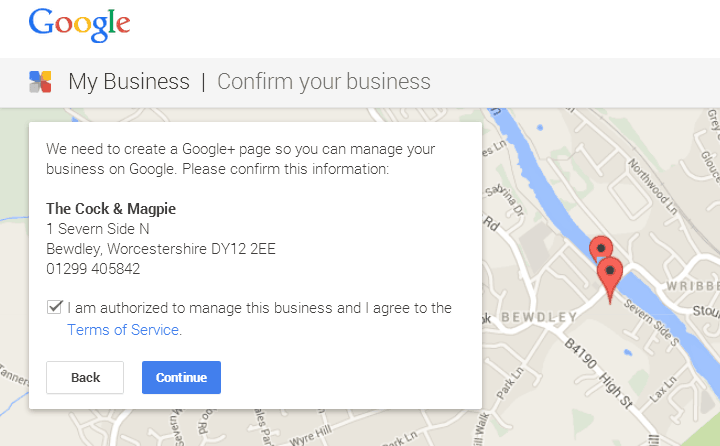Click the Severn Side S road label

click(x=652, y=322)
